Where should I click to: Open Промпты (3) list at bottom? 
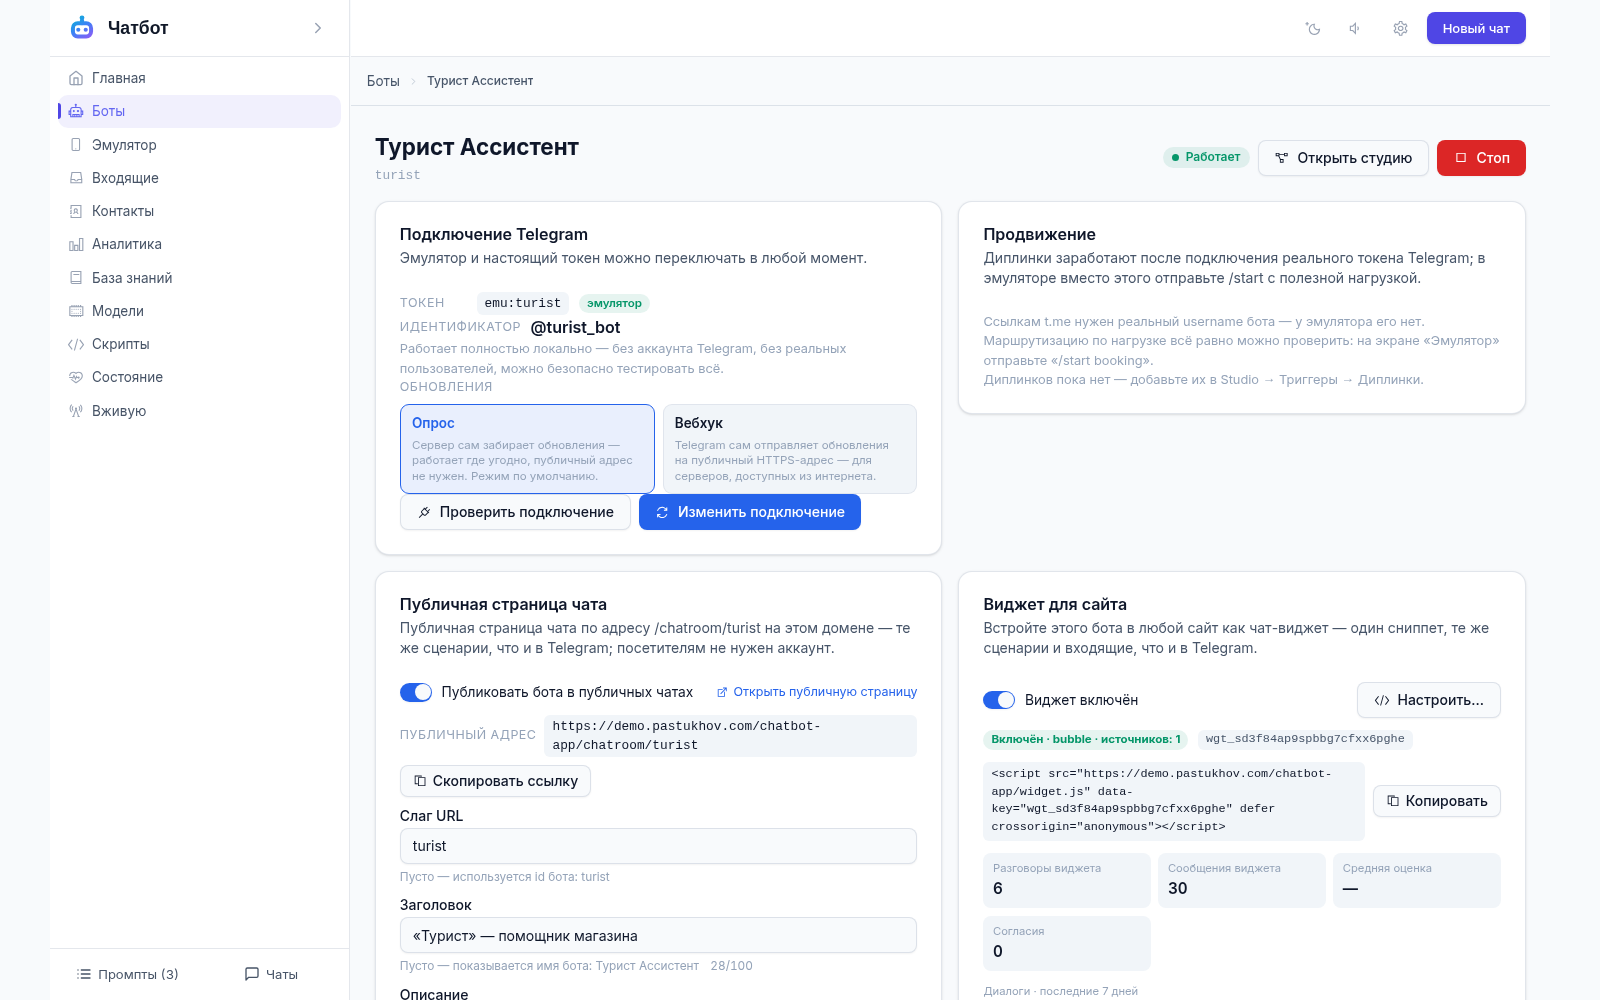tap(128, 974)
